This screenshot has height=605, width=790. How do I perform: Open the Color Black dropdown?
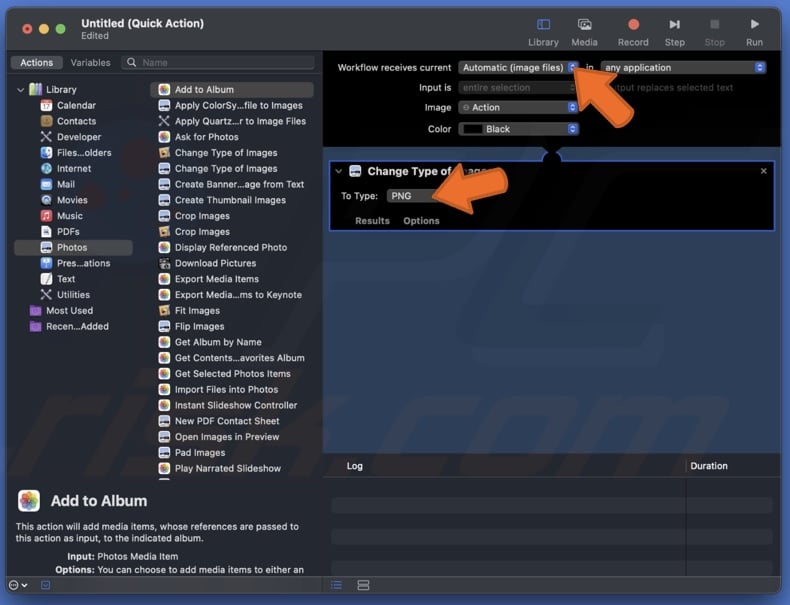[x=518, y=129]
